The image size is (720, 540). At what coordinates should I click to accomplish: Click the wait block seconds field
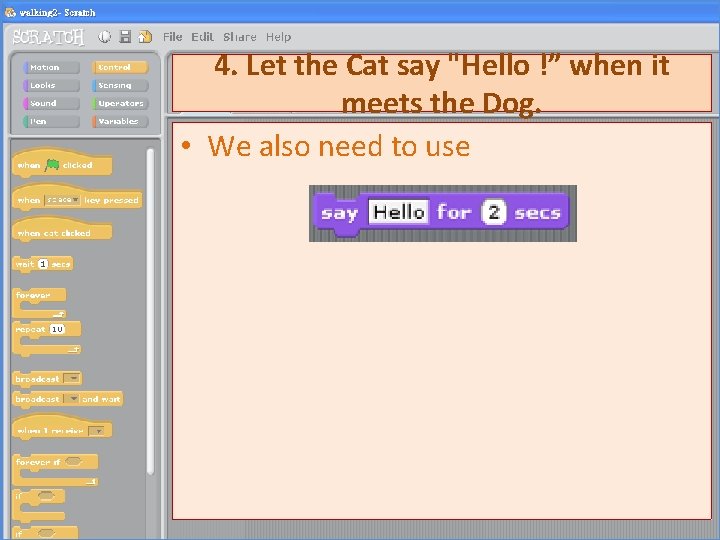pos(43,264)
